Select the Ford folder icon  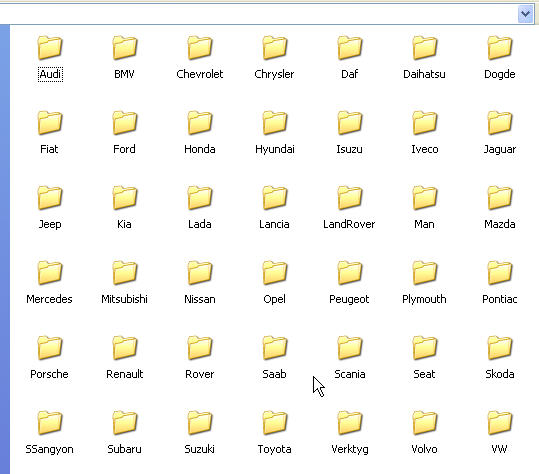coord(125,122)
